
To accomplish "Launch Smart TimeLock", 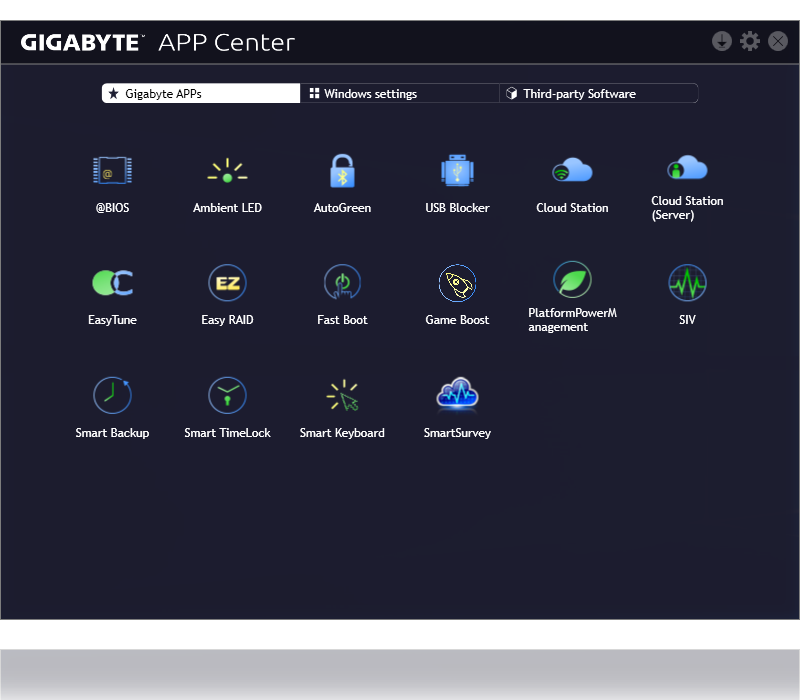I will point(227,396).
